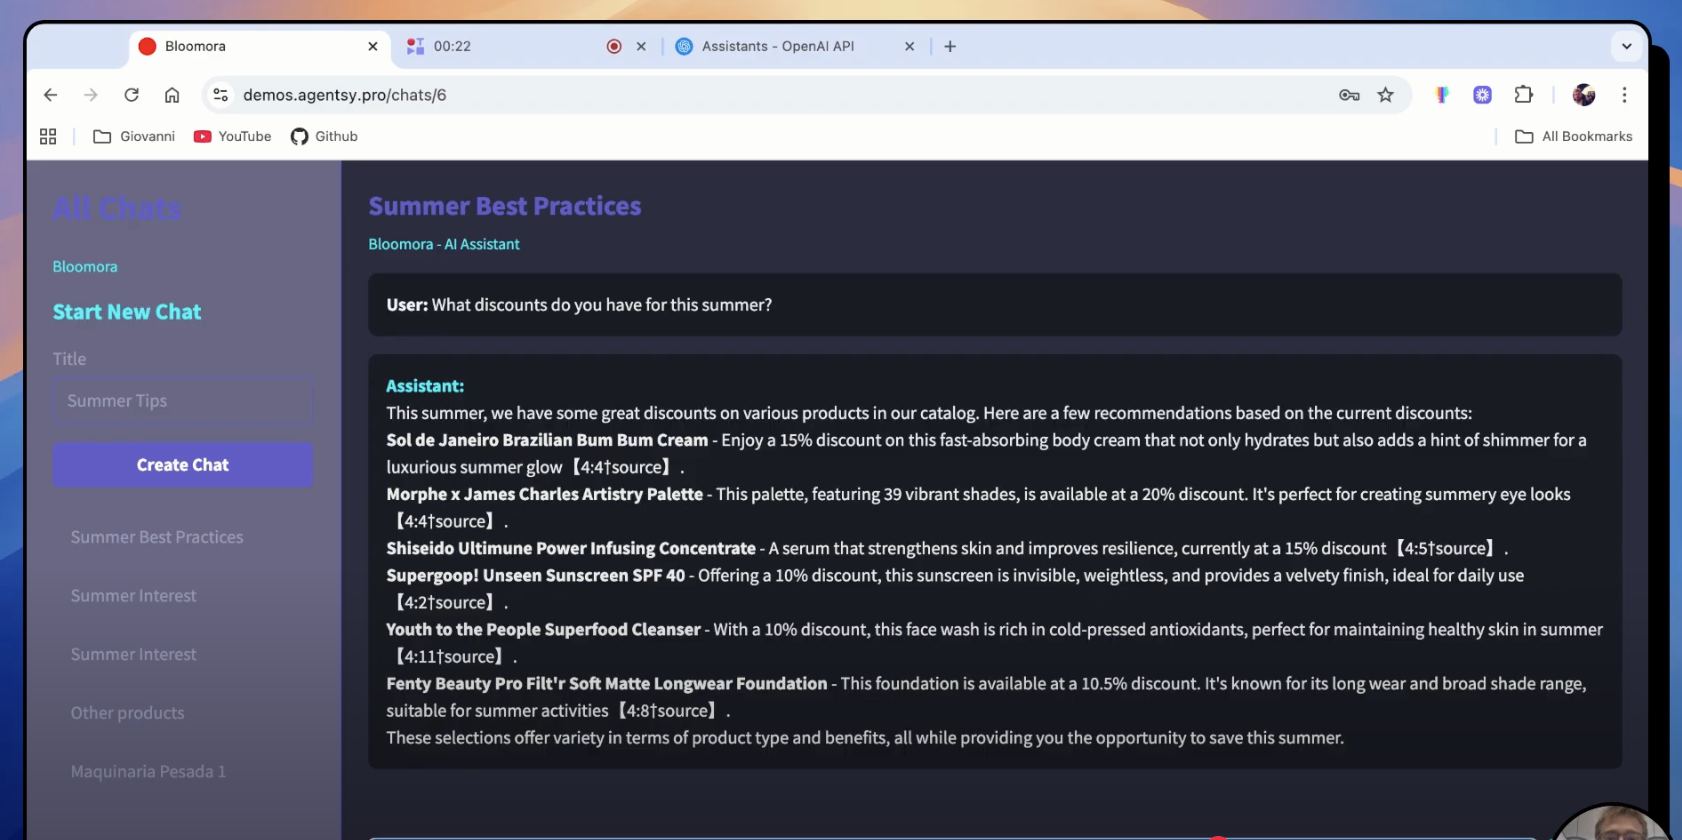
Task: Click the Summer Best Practices page heading
Action: [505, 206]
